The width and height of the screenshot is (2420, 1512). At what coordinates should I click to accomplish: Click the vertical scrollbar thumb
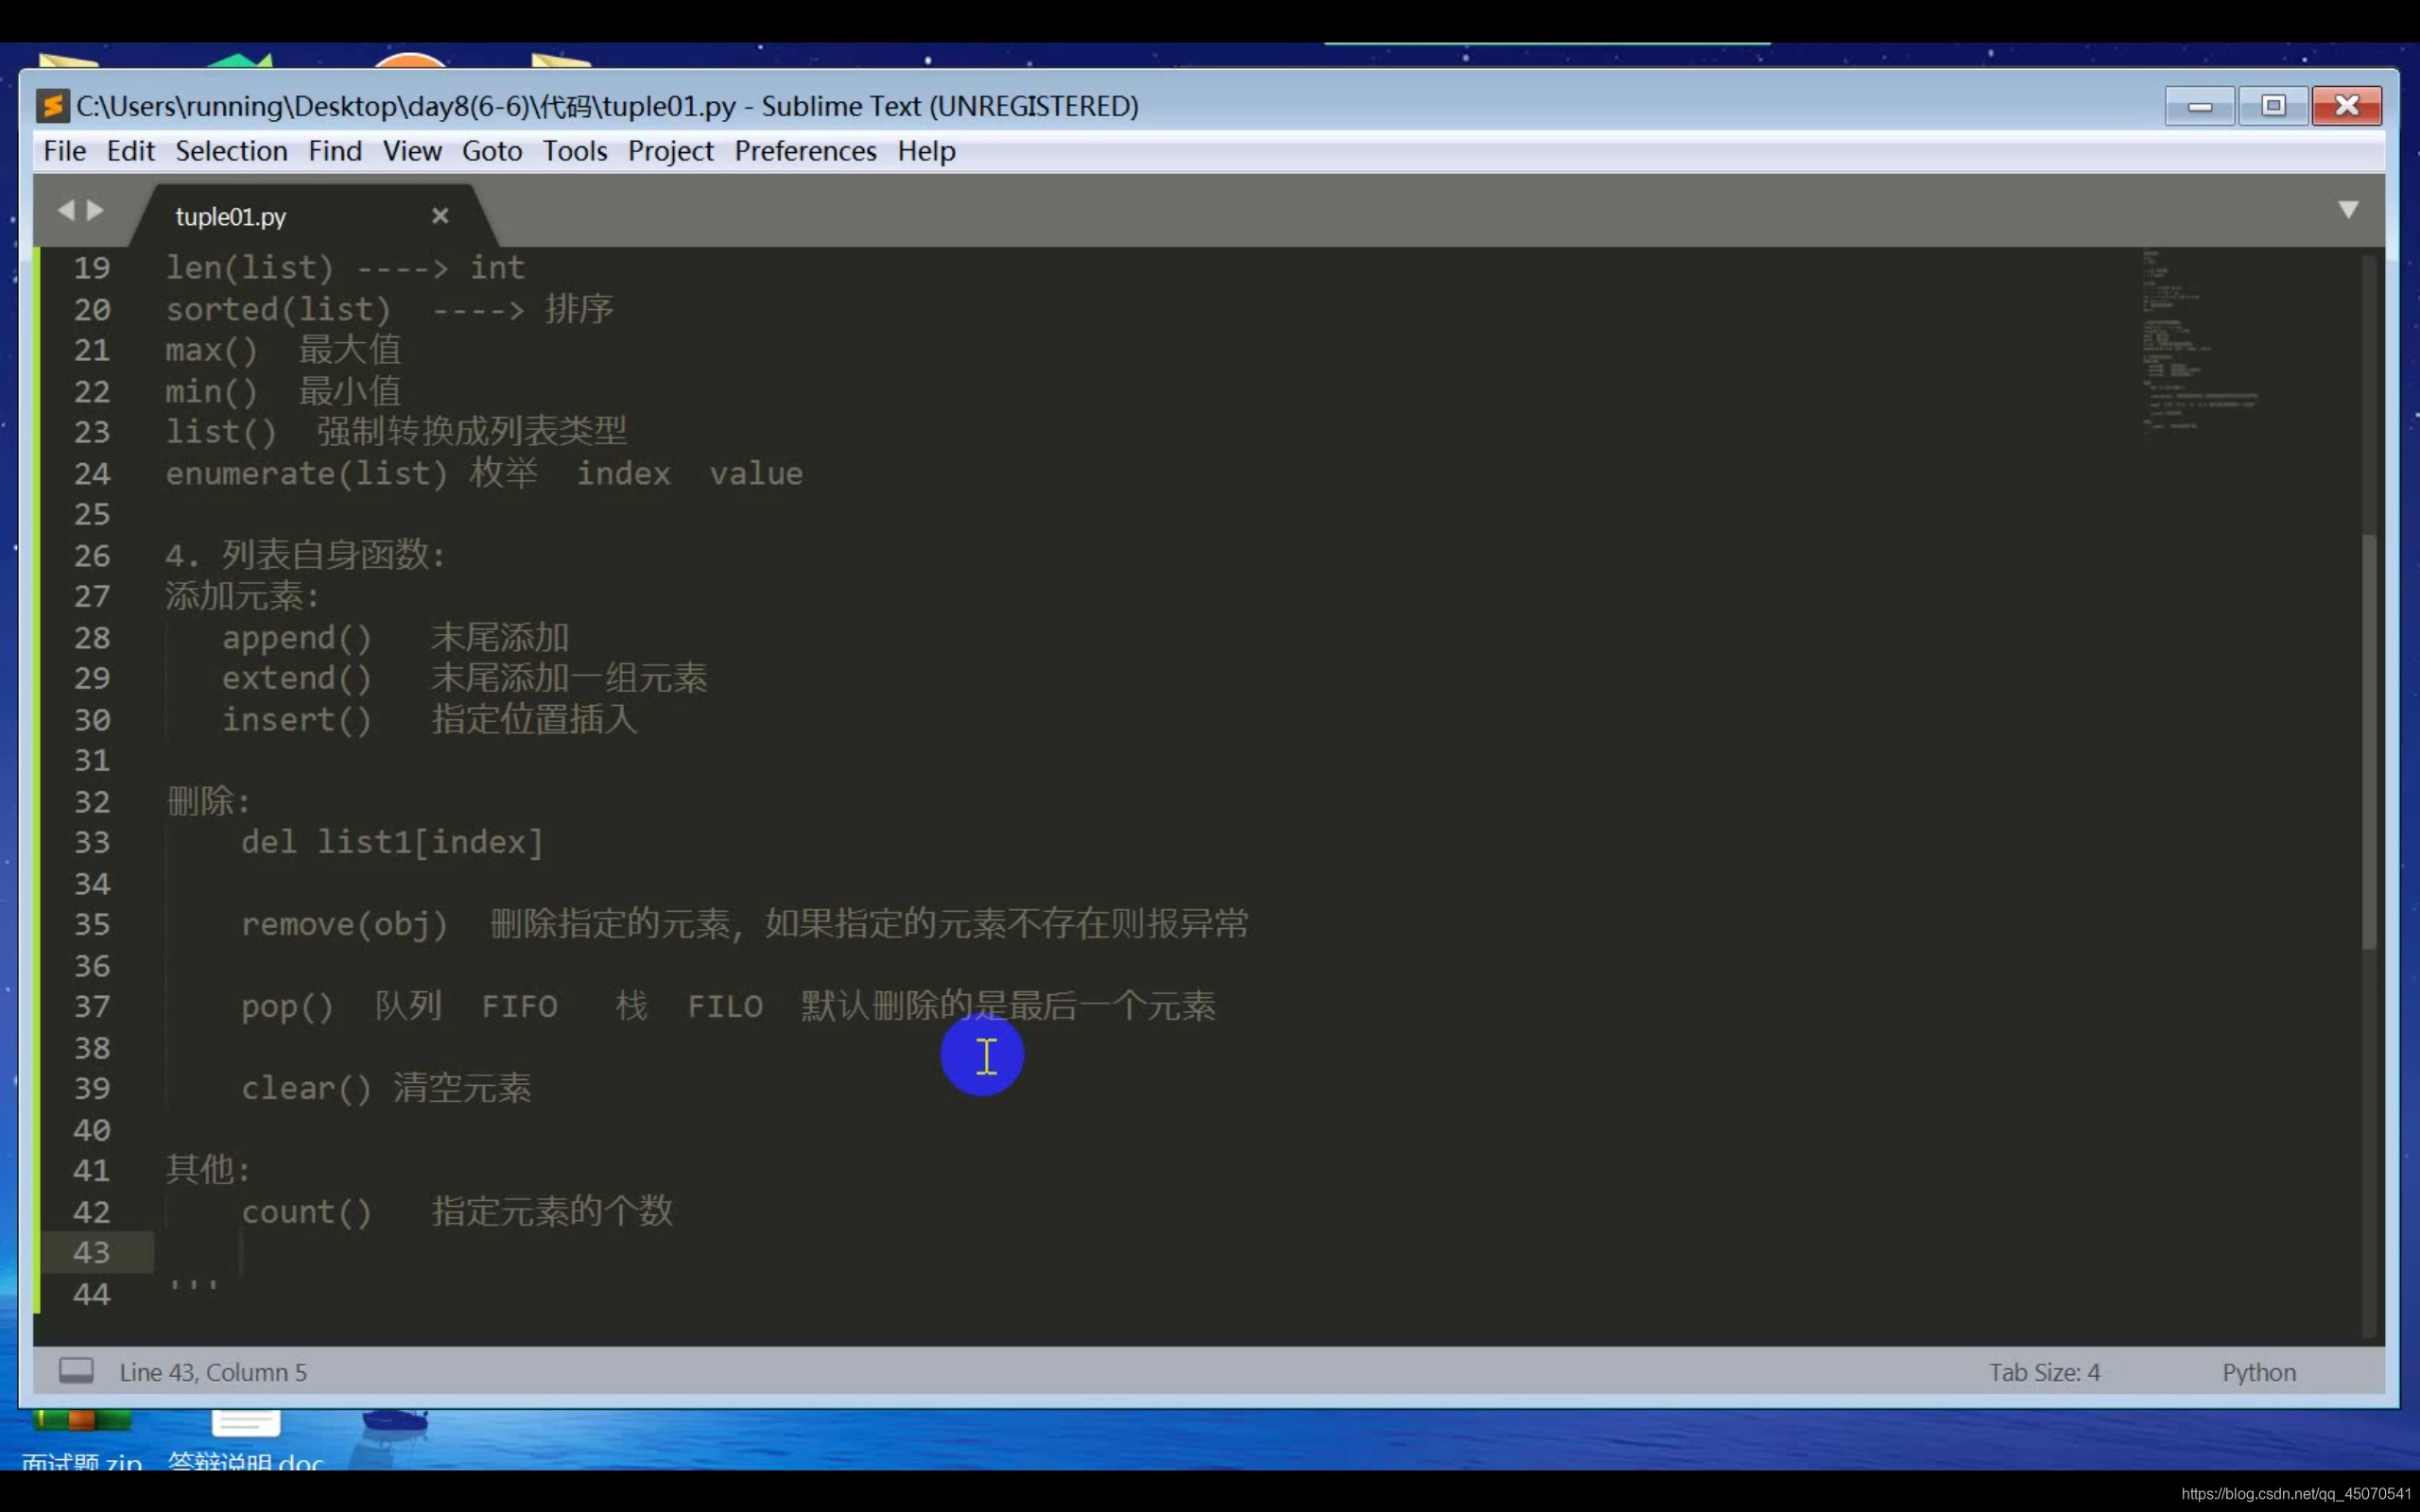coord(2368,740)
